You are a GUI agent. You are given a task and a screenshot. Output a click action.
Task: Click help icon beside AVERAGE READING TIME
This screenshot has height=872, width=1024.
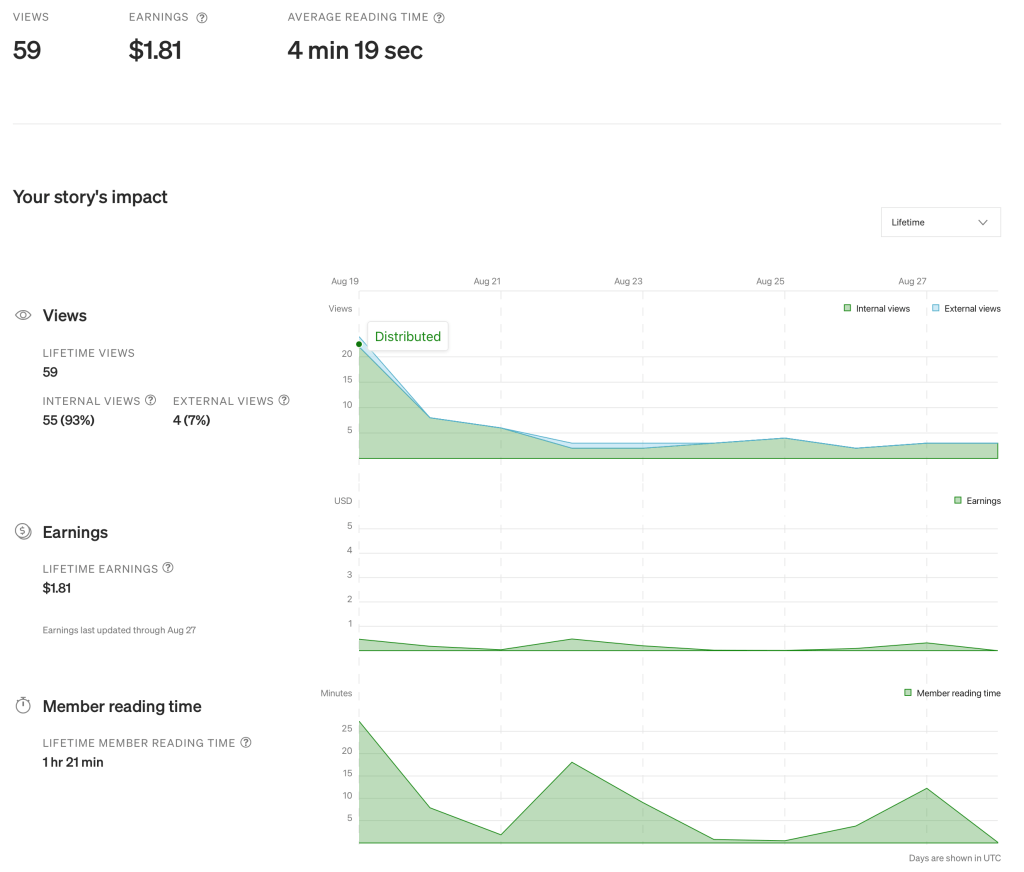(439, 18)
